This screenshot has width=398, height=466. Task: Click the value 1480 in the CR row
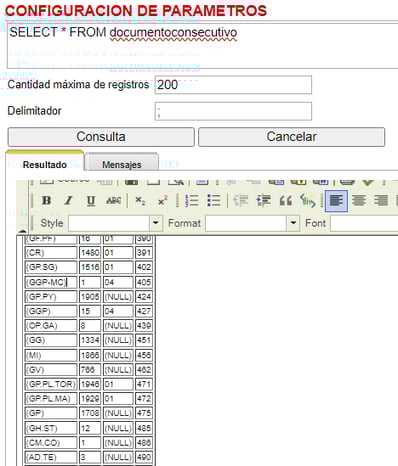(90, 253)
